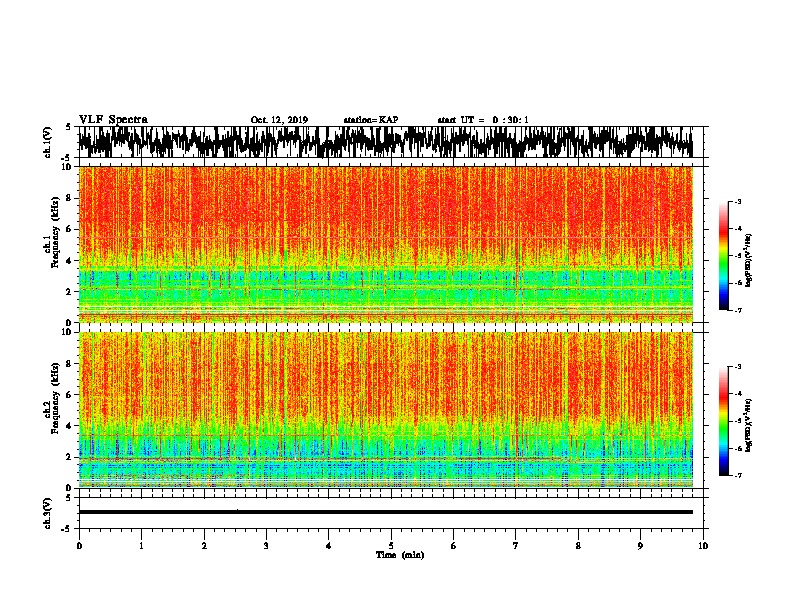Viewport: 792px width, 612px height.
Task: Click the 'station=KAP' header label
Action: pos(371,120)
